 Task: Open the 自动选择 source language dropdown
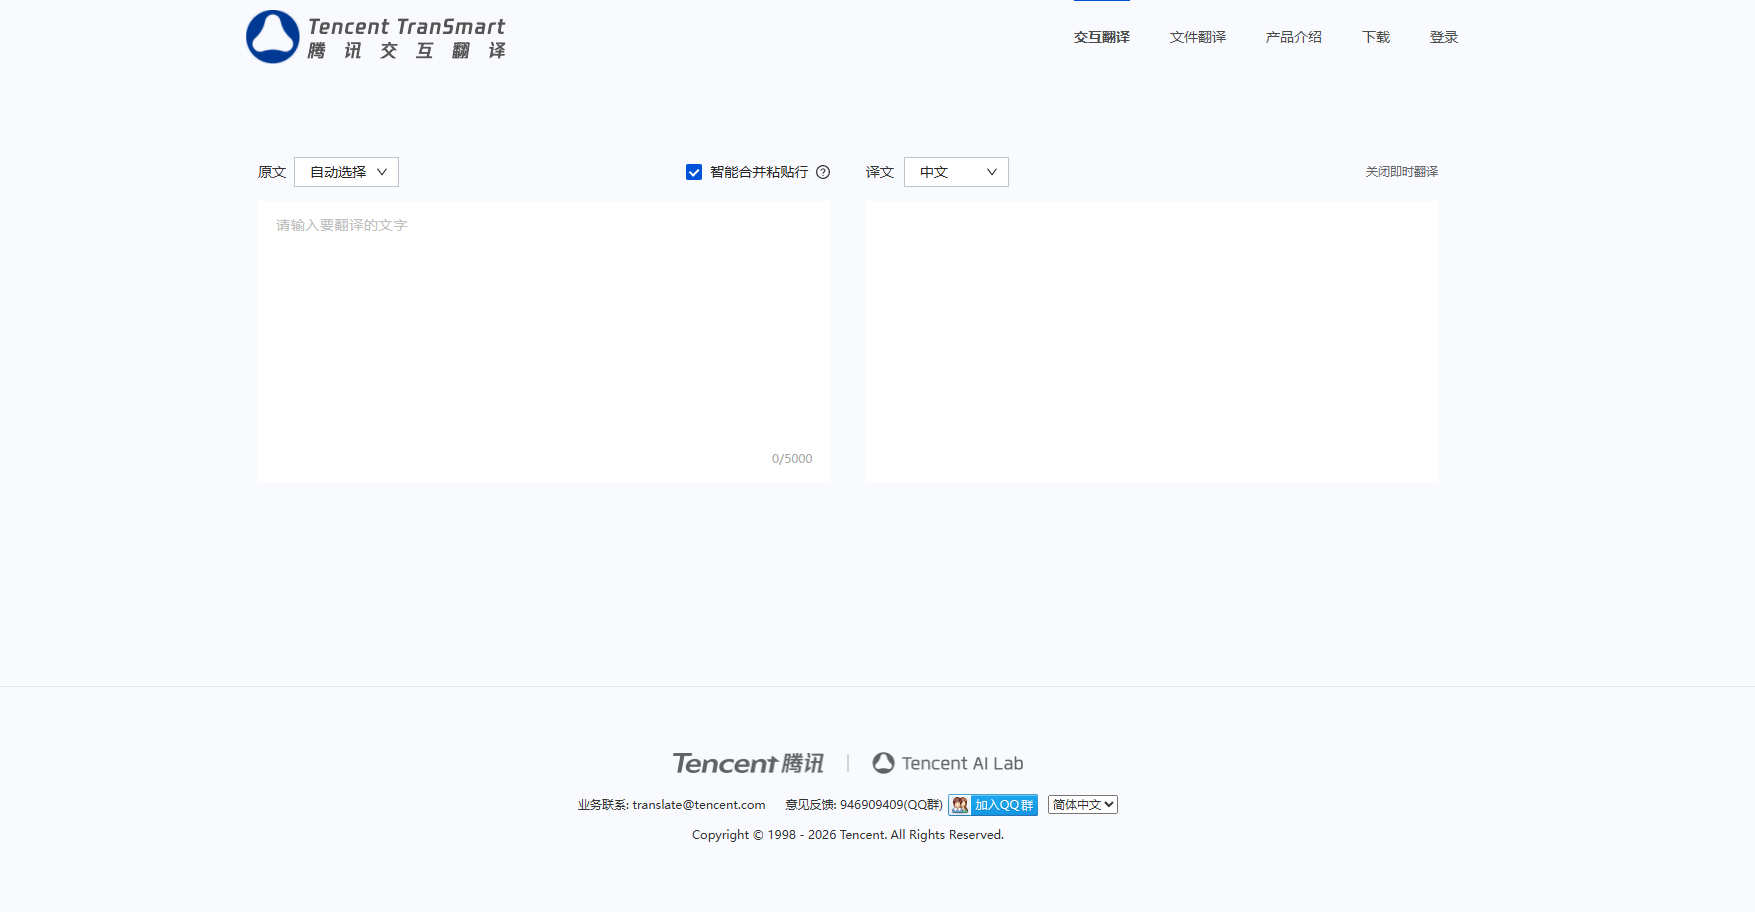[x=346, y=172]
